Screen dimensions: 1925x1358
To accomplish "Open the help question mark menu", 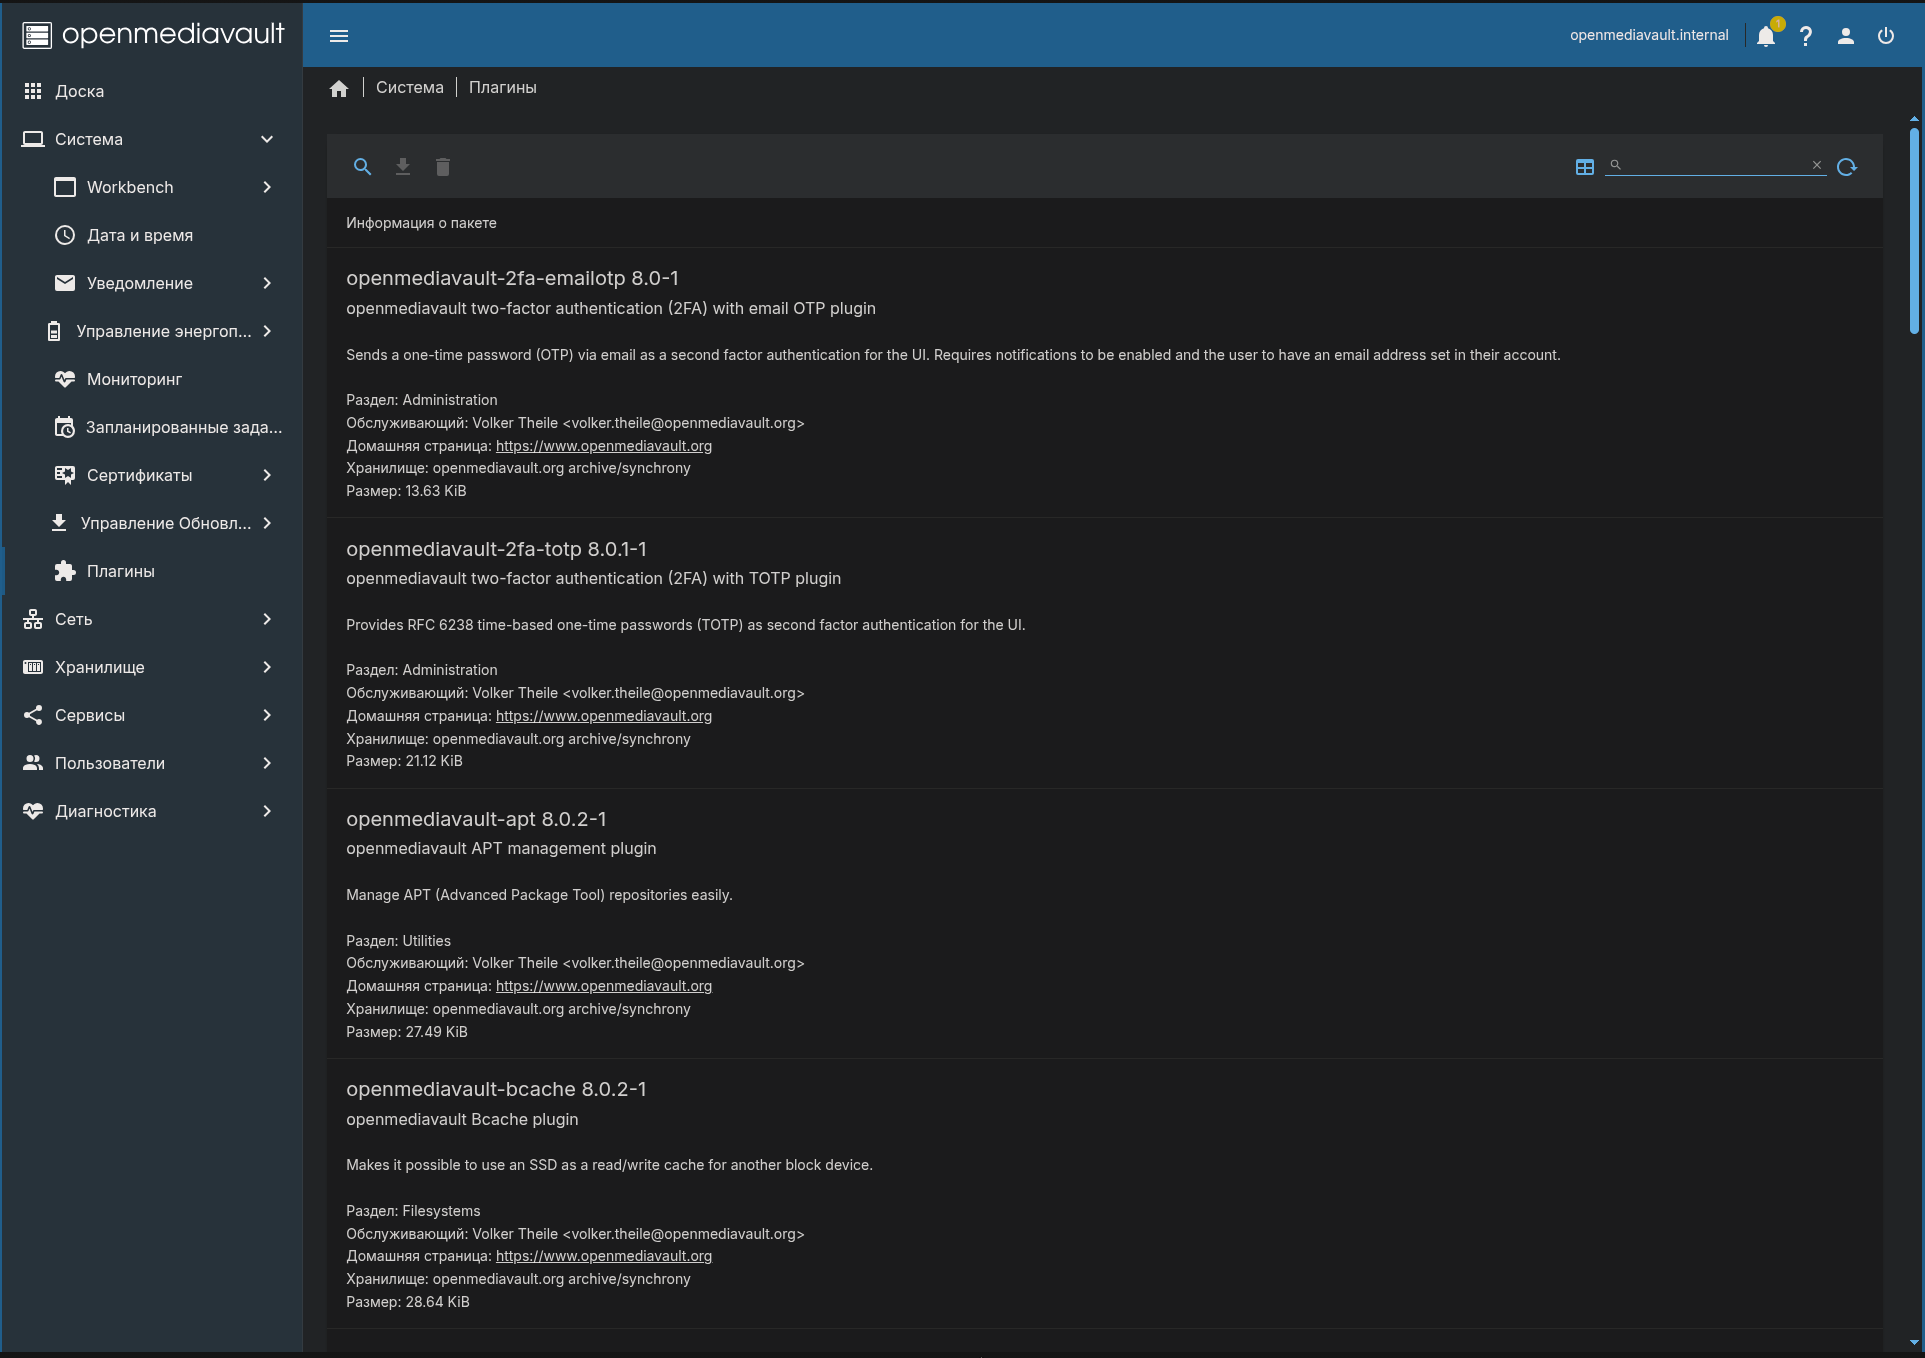I will [x=1806, y=36].
